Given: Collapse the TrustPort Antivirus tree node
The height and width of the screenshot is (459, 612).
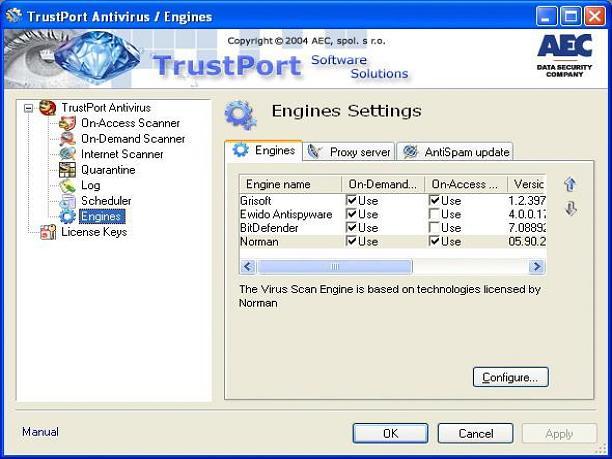Looking at the screenshot, I should click(x=28, y=108).
